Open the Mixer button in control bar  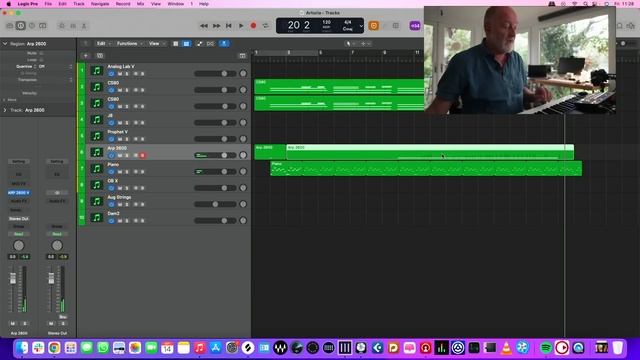pyautogui.click(x=73, y=26)
